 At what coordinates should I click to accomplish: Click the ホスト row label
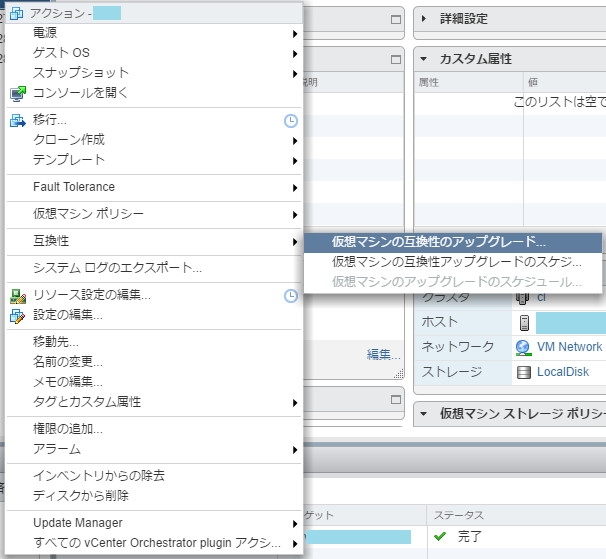point(439,322)
